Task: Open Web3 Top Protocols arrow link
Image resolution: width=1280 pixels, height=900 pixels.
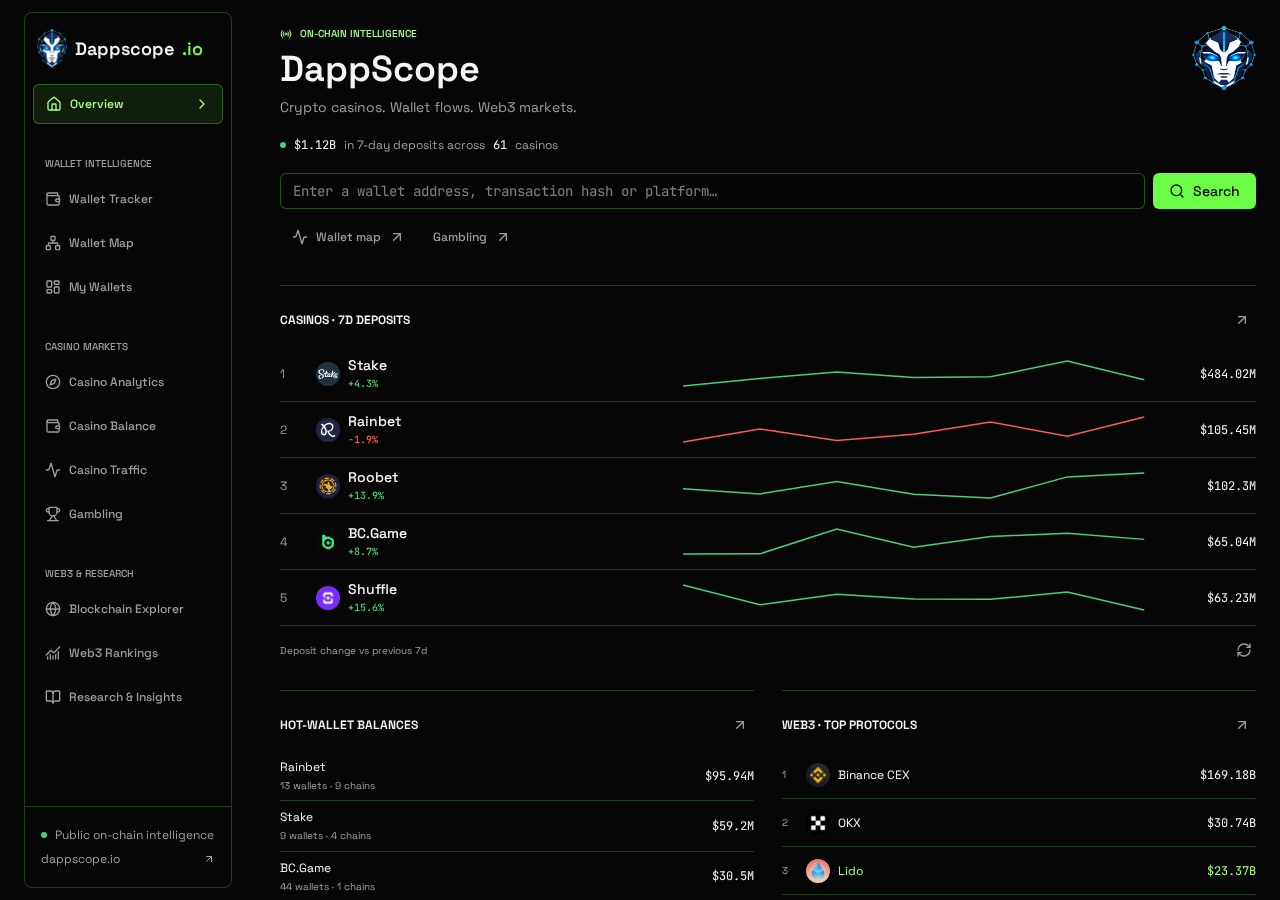Action: [x=1242, y=725]
